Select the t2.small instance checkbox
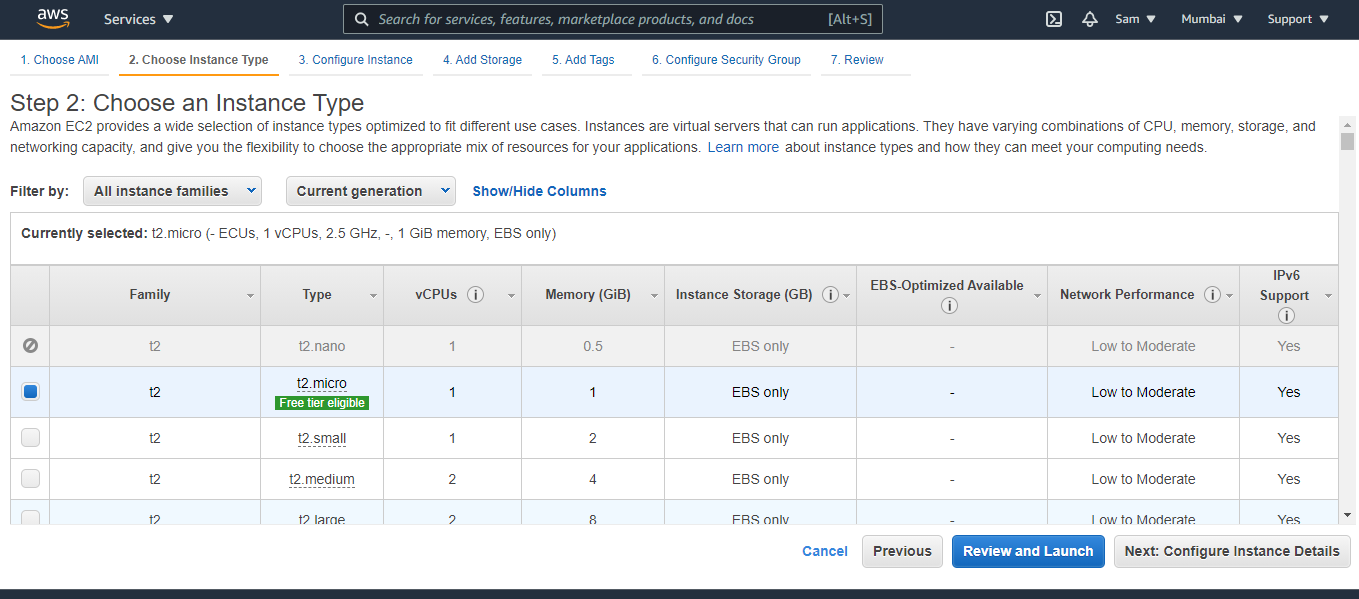The image size is (1359, 599). coord(30,437)
